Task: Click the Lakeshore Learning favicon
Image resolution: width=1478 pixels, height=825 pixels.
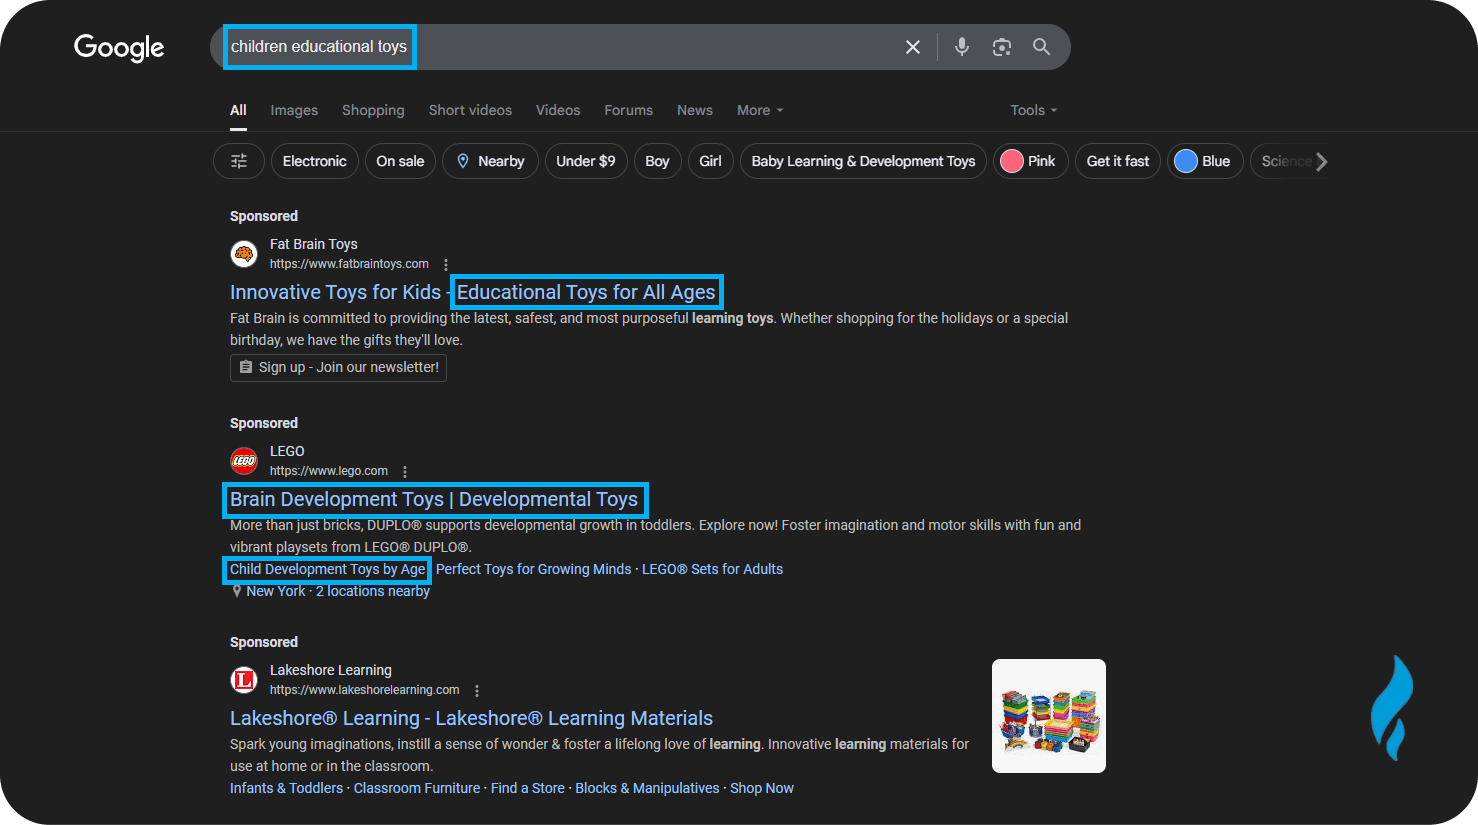Action: pos(244,680)
